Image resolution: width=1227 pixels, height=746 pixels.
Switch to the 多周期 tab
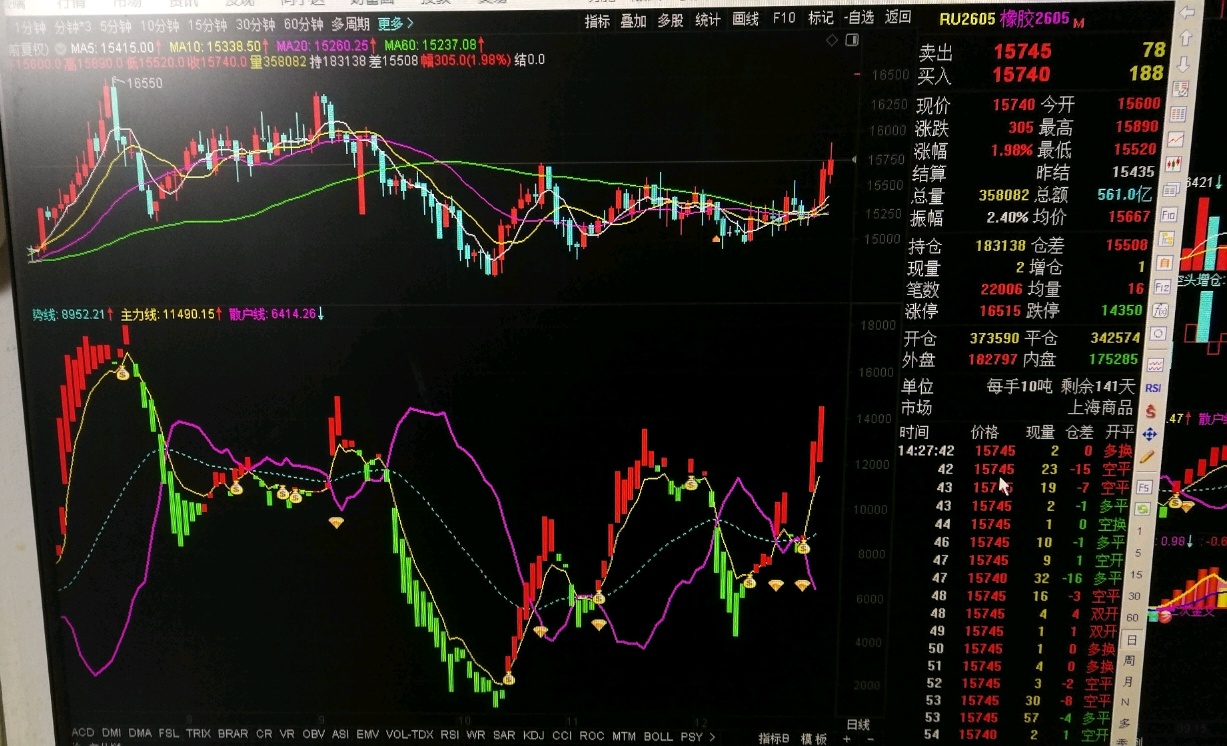(x=351, y=24)
